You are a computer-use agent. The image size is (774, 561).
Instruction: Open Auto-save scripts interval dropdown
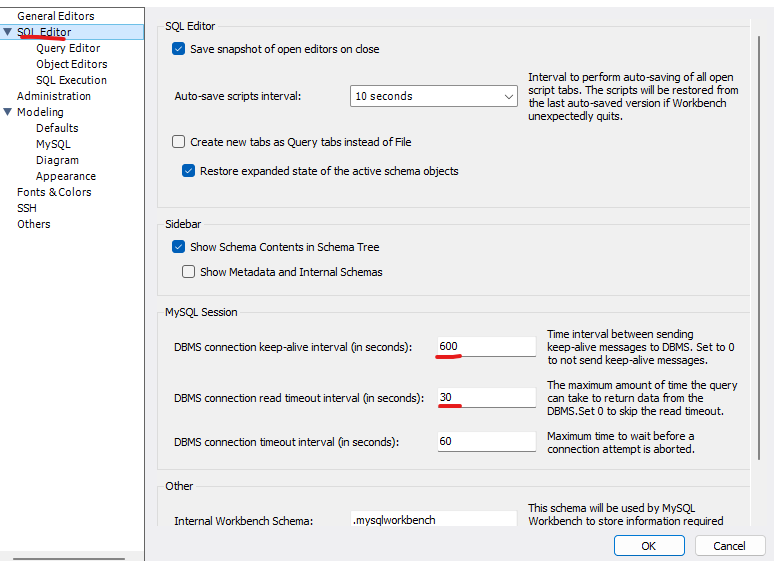pyautogui.click(x=433, y=96)
